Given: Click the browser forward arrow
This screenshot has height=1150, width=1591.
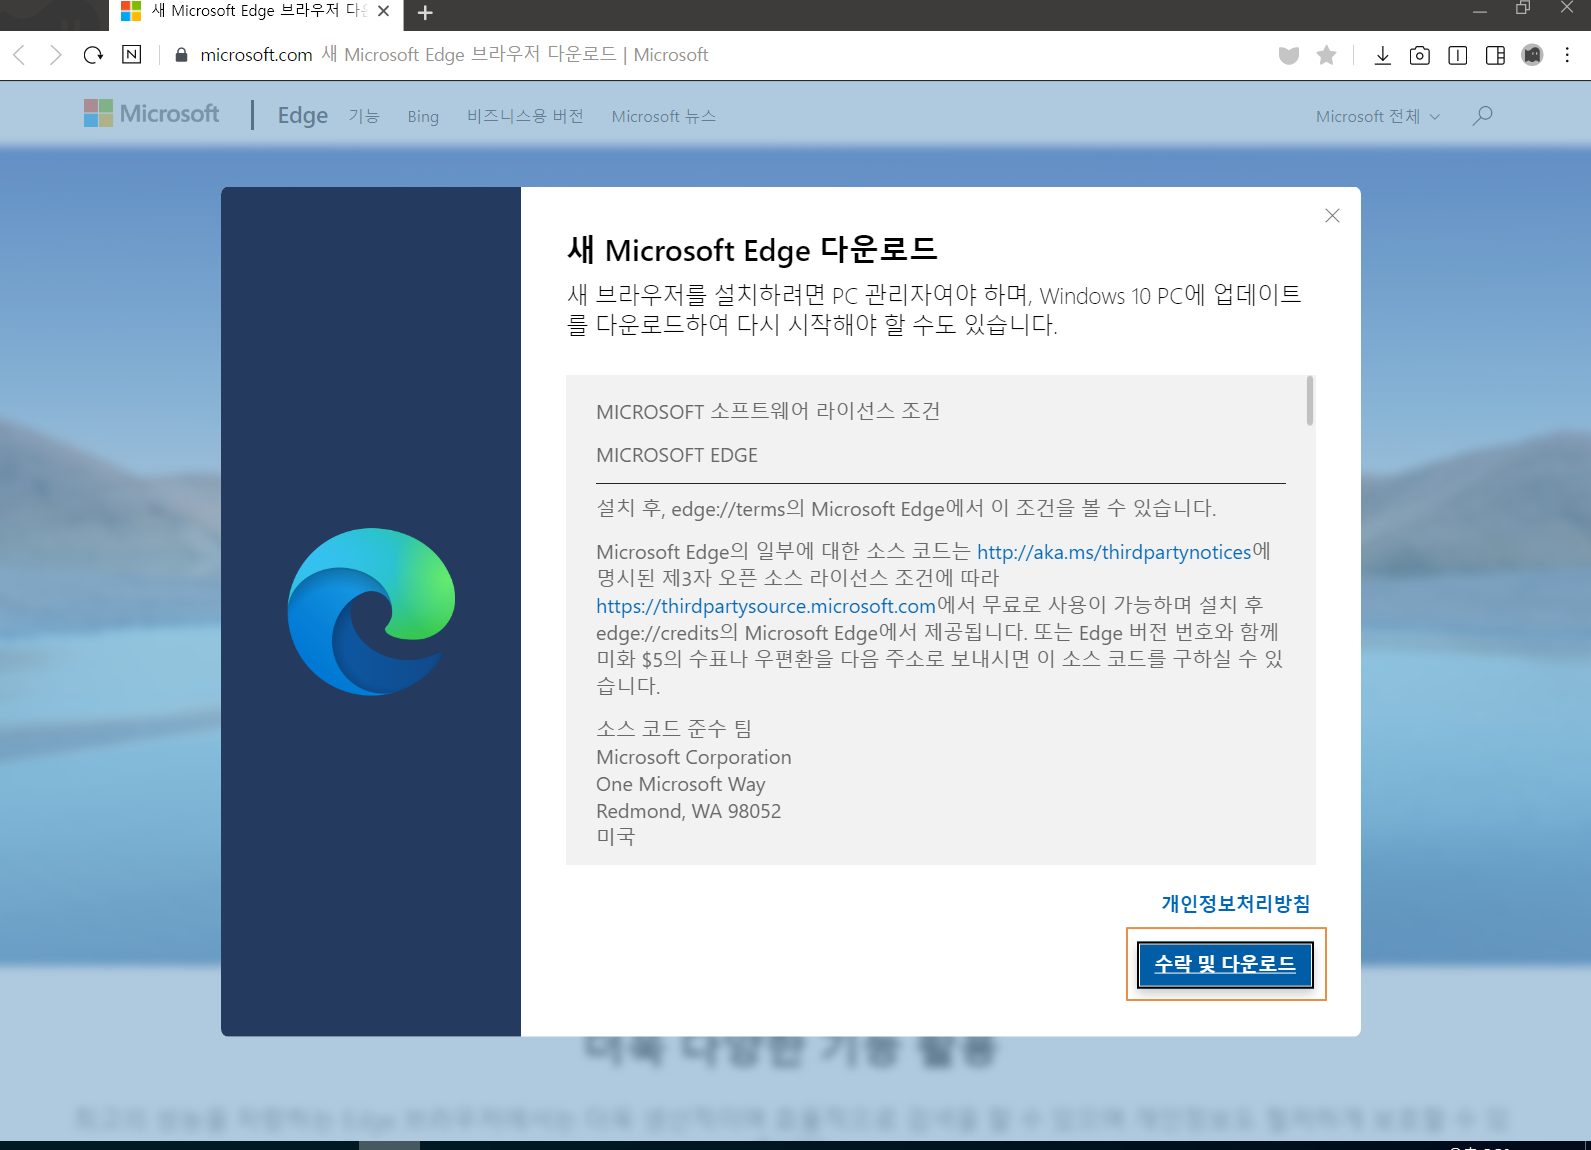Looking at the screenshot, I should [x=56, y=55].
